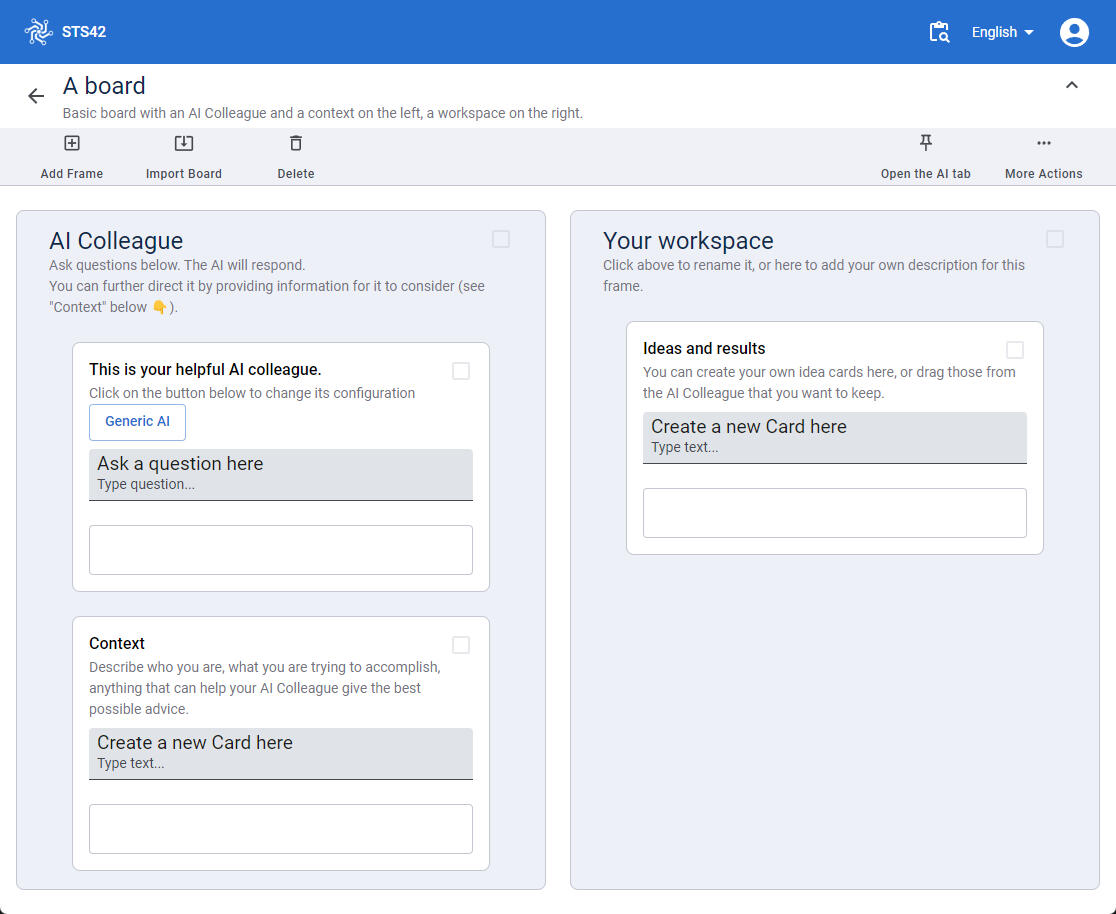Click the Generic AI configuration button
Viewport: 1116px width, 914px height.
tap(137, 422)
